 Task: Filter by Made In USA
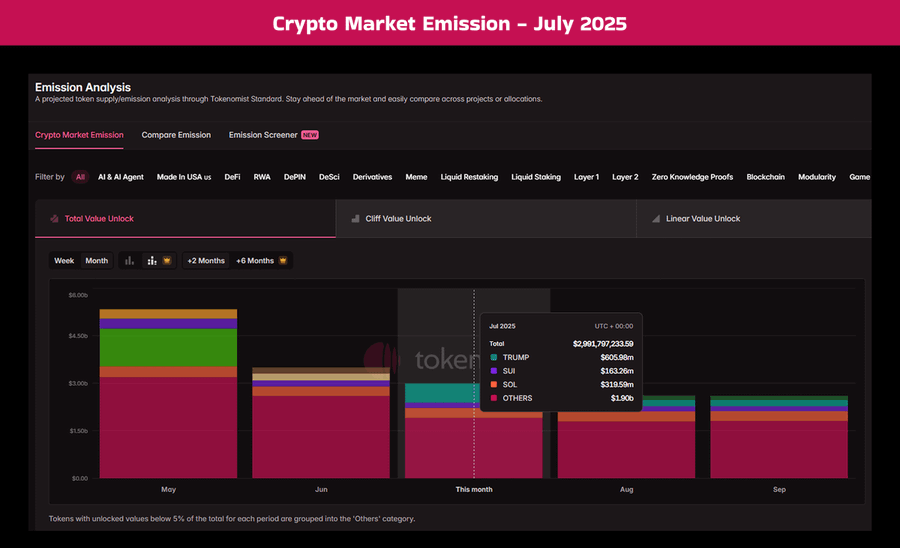[184, 177]
